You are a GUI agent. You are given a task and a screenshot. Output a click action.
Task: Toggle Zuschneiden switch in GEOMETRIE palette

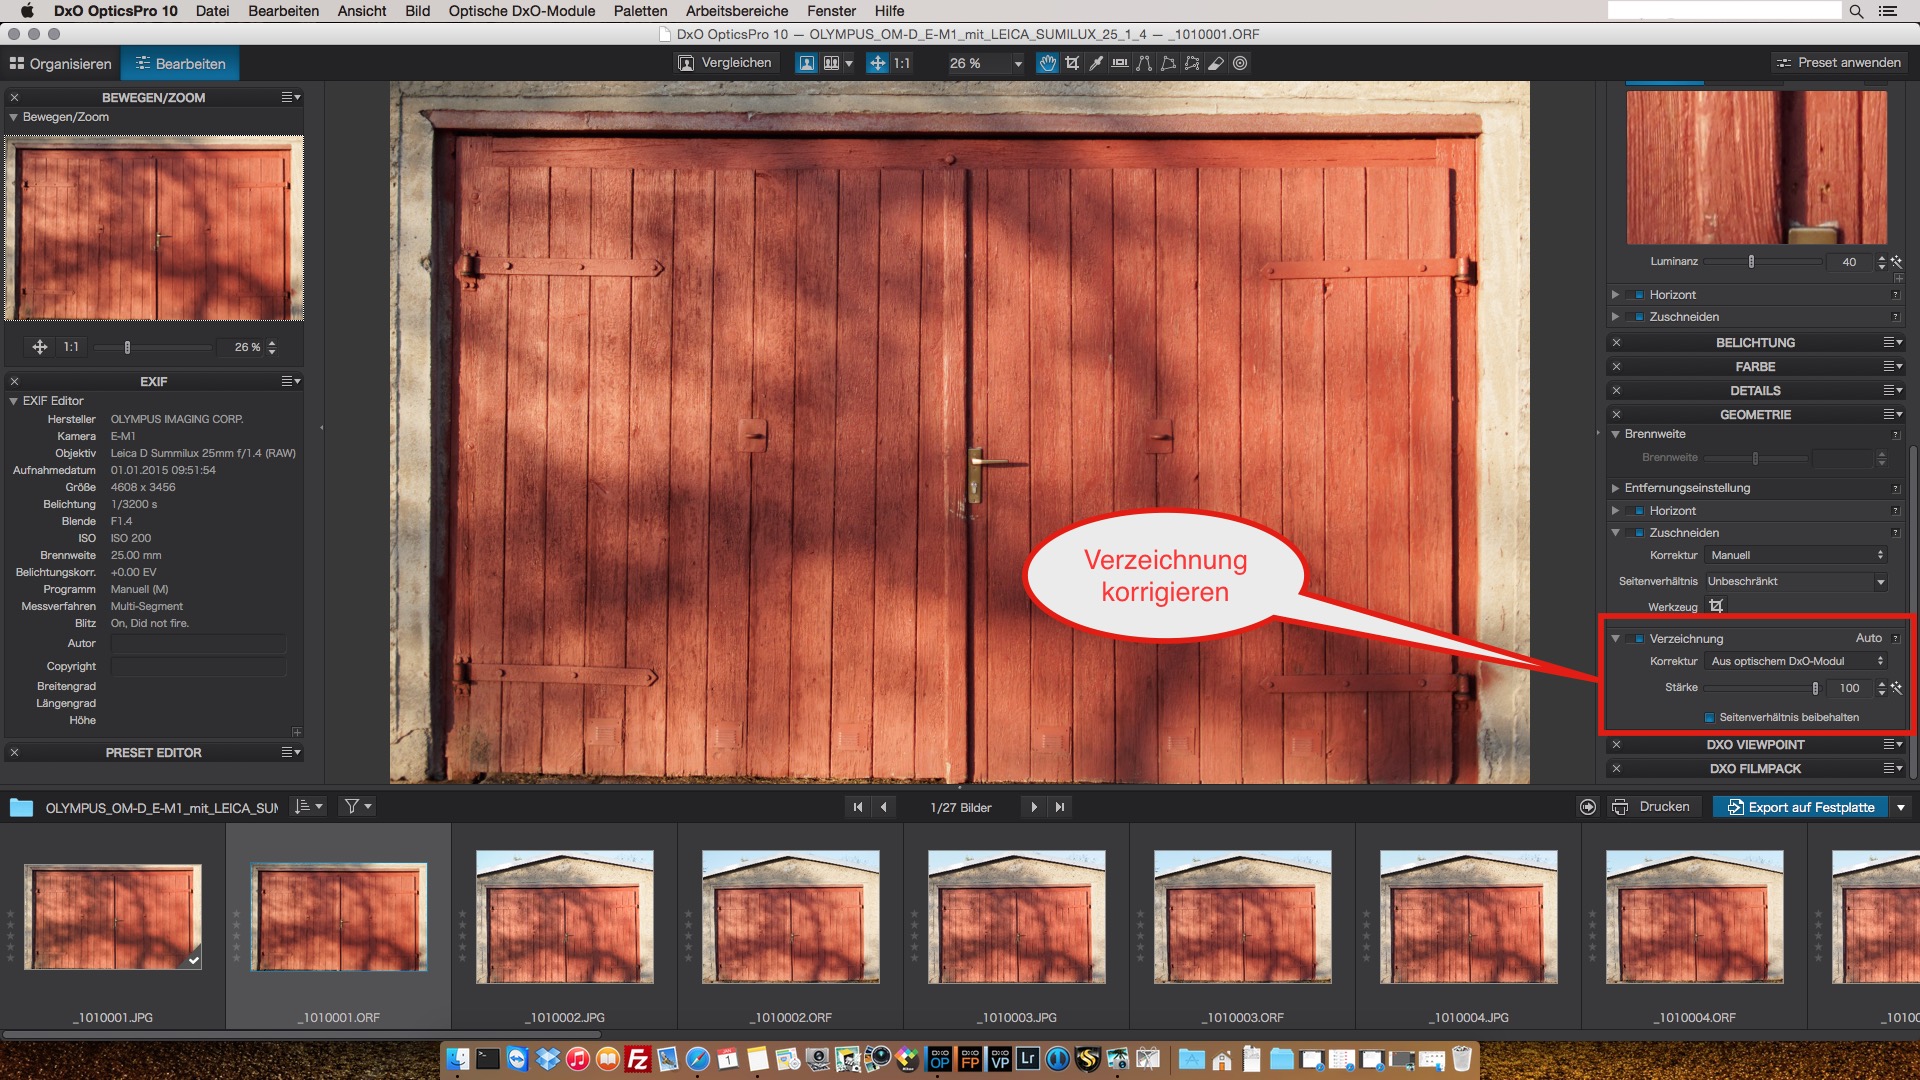pos(1637,533)
